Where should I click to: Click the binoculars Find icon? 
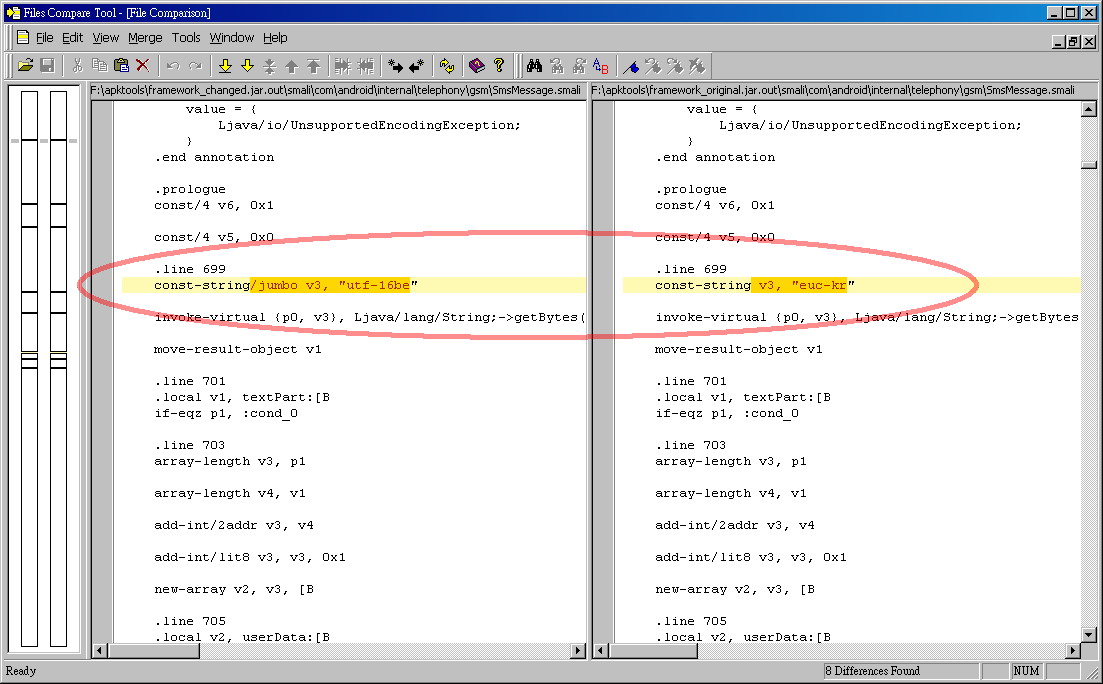point(534,66)
